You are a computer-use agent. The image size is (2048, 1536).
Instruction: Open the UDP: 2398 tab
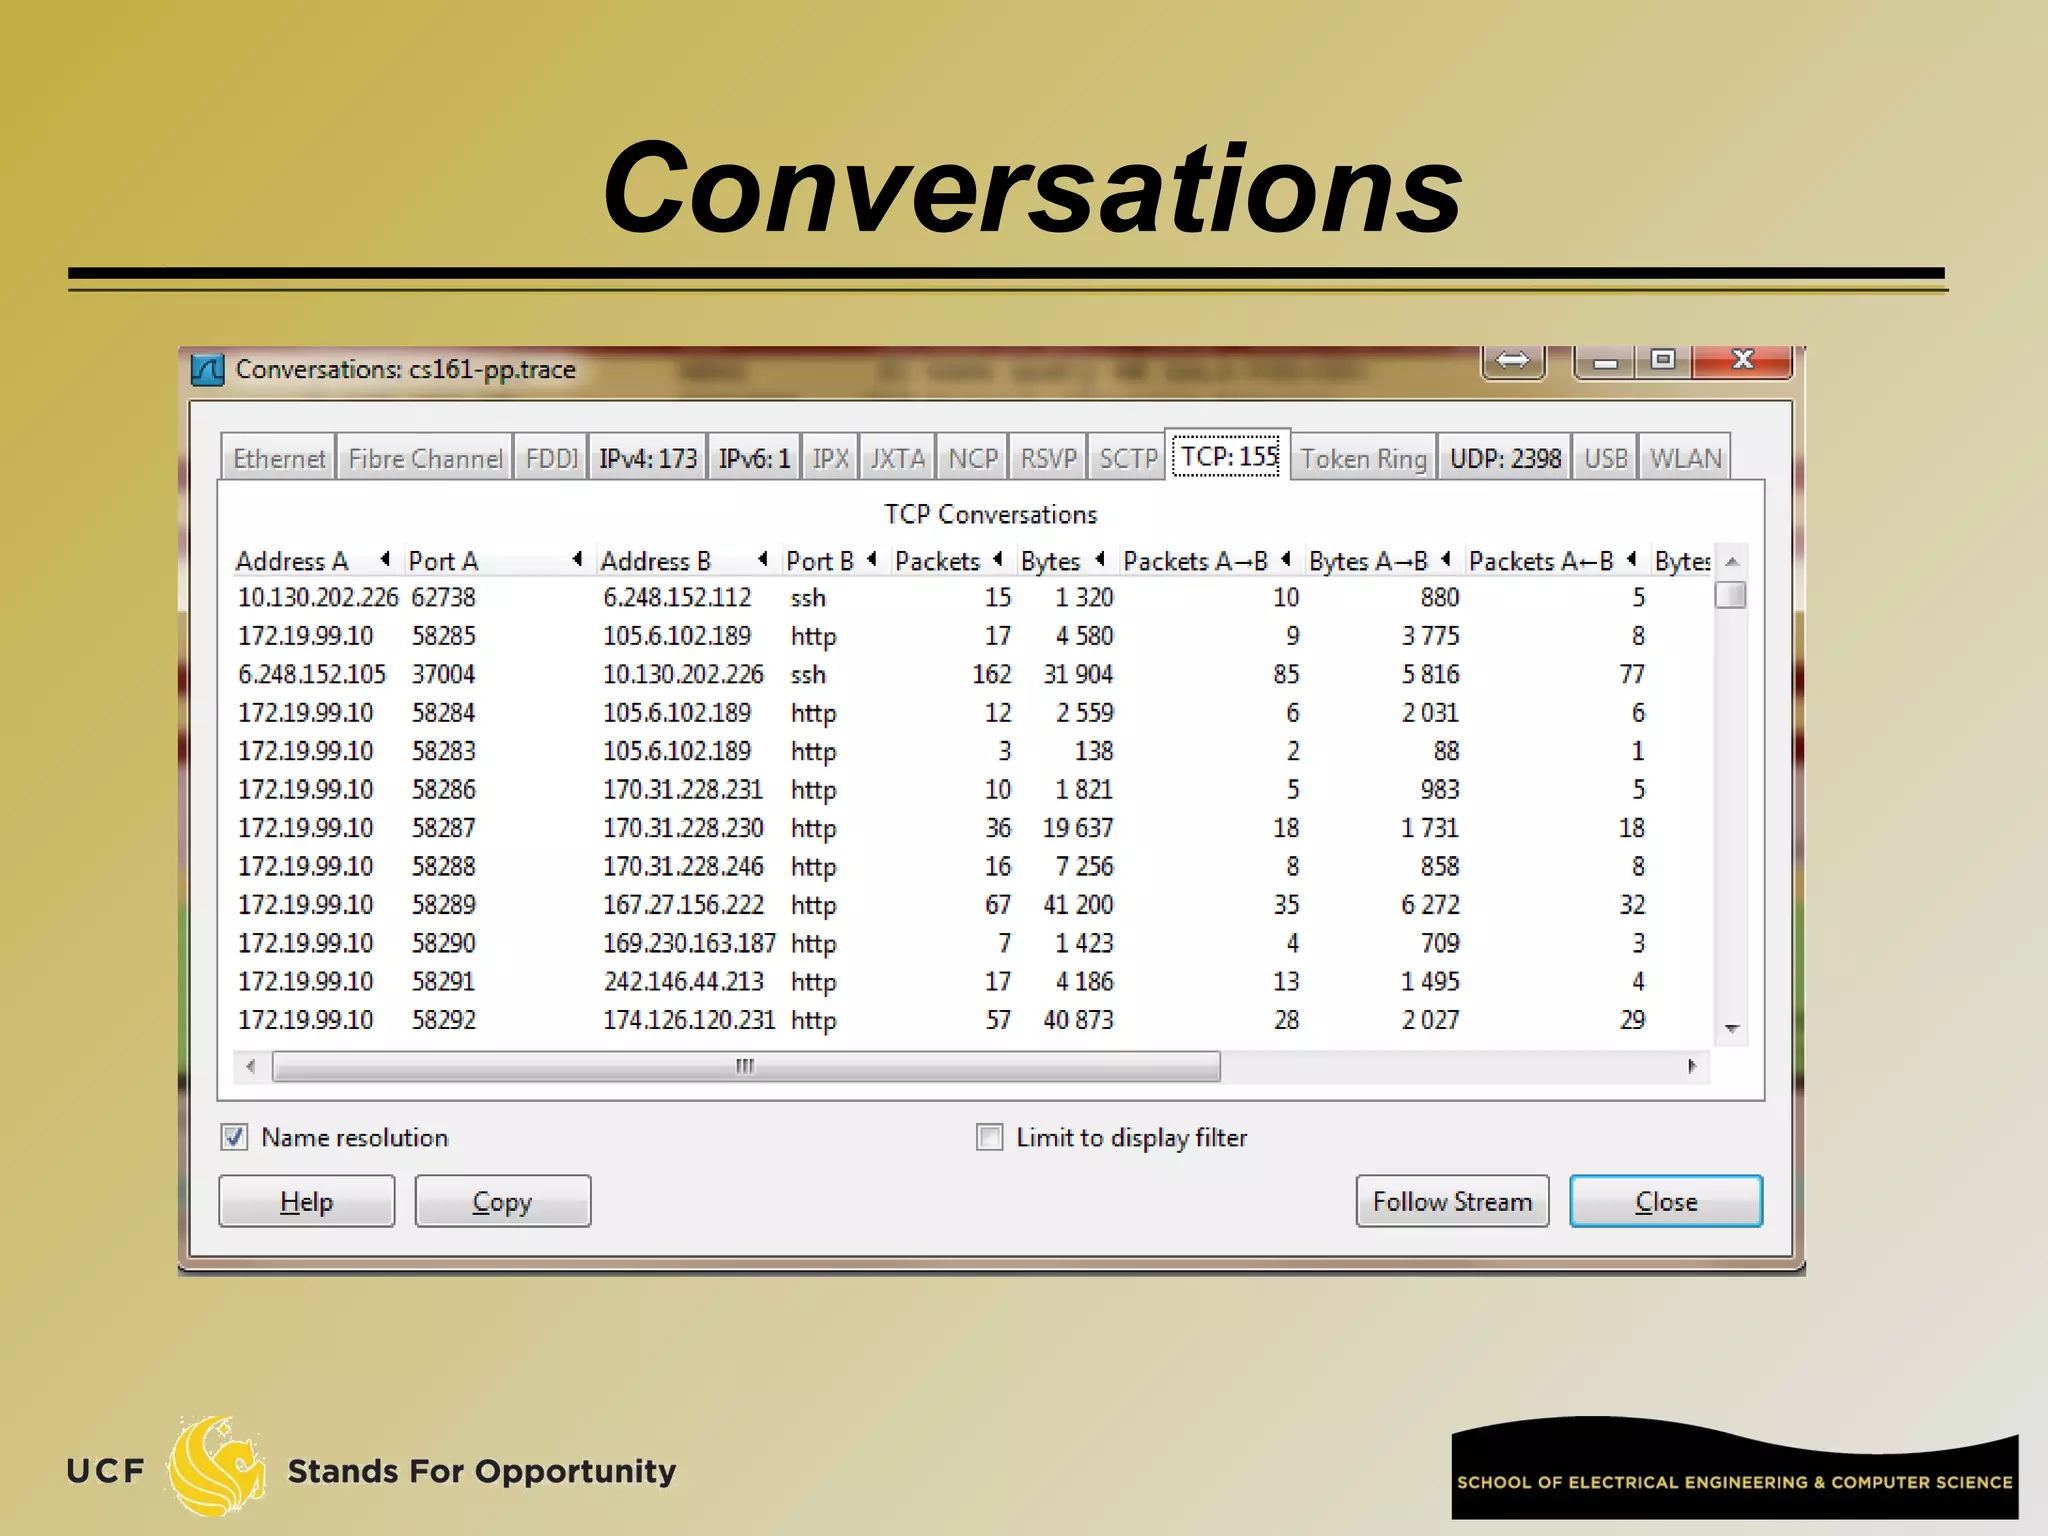point(1505,458)
